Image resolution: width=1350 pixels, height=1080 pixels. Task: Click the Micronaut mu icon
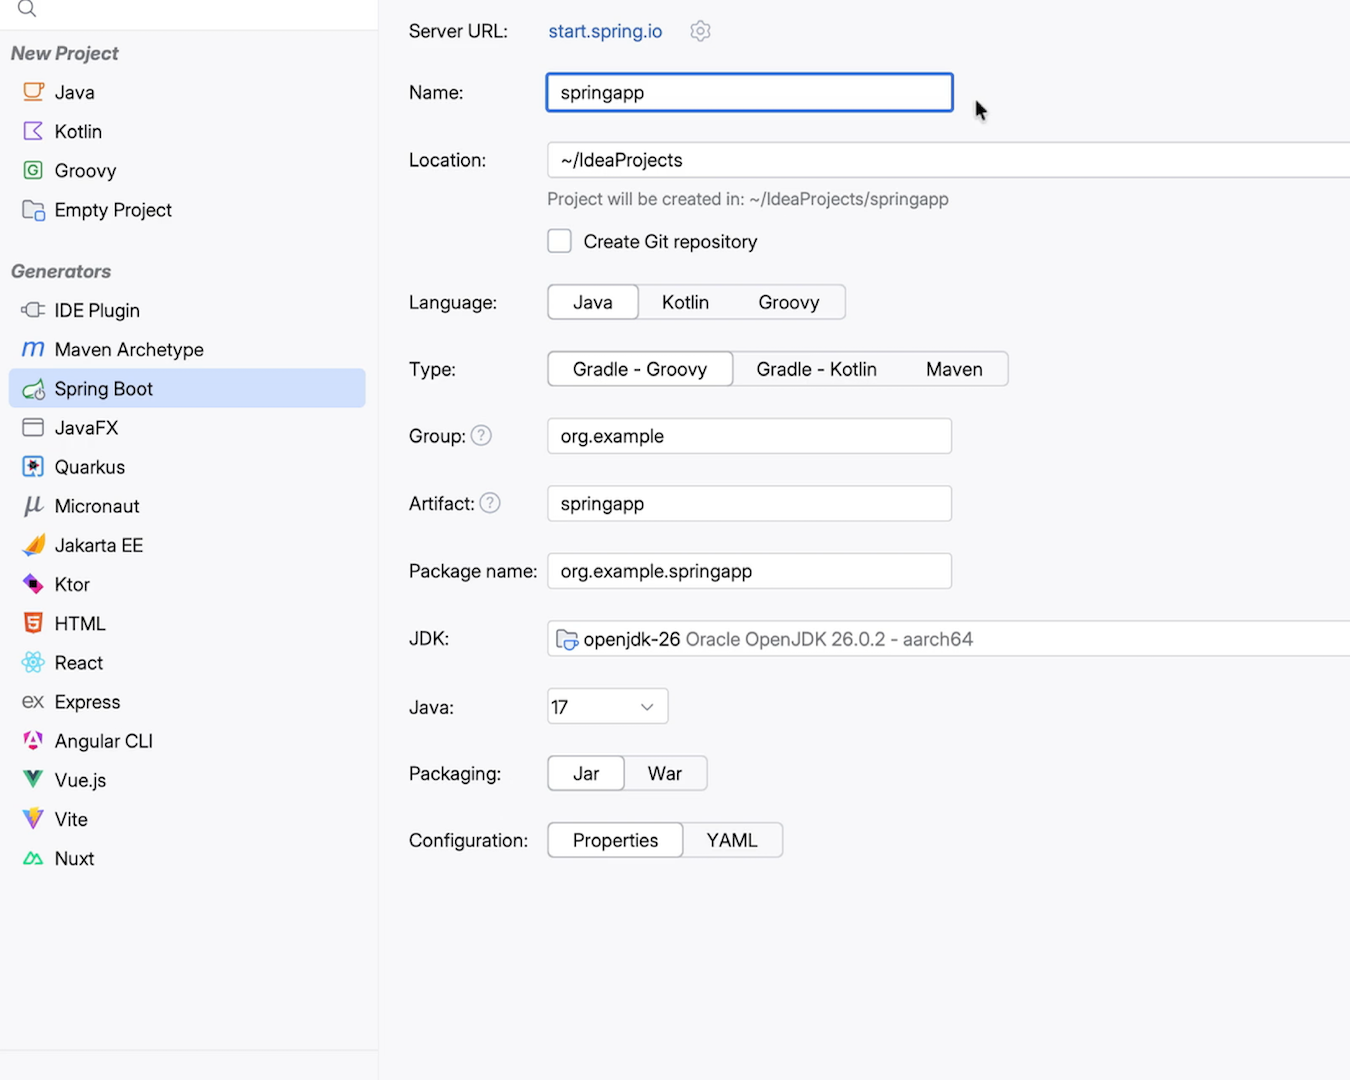33,506
